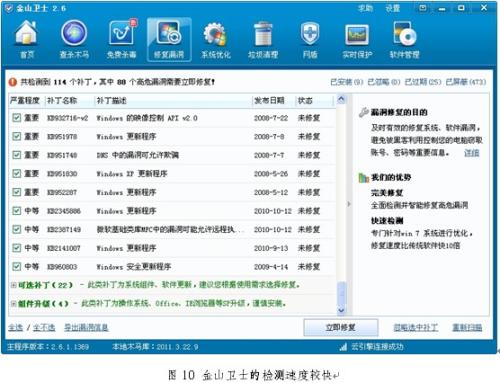
Task: Uncheck the KB960803 patch checkbox
Action: click(x=16, y=267)
